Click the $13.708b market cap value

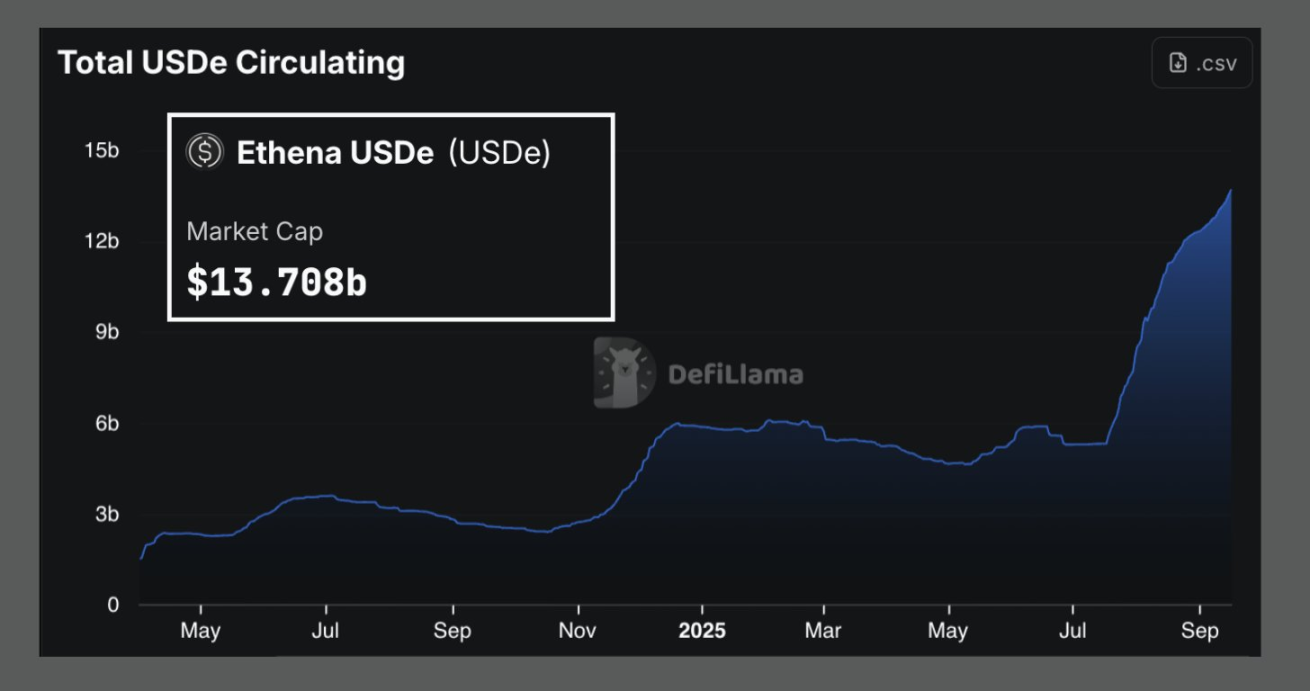point(277,283)
